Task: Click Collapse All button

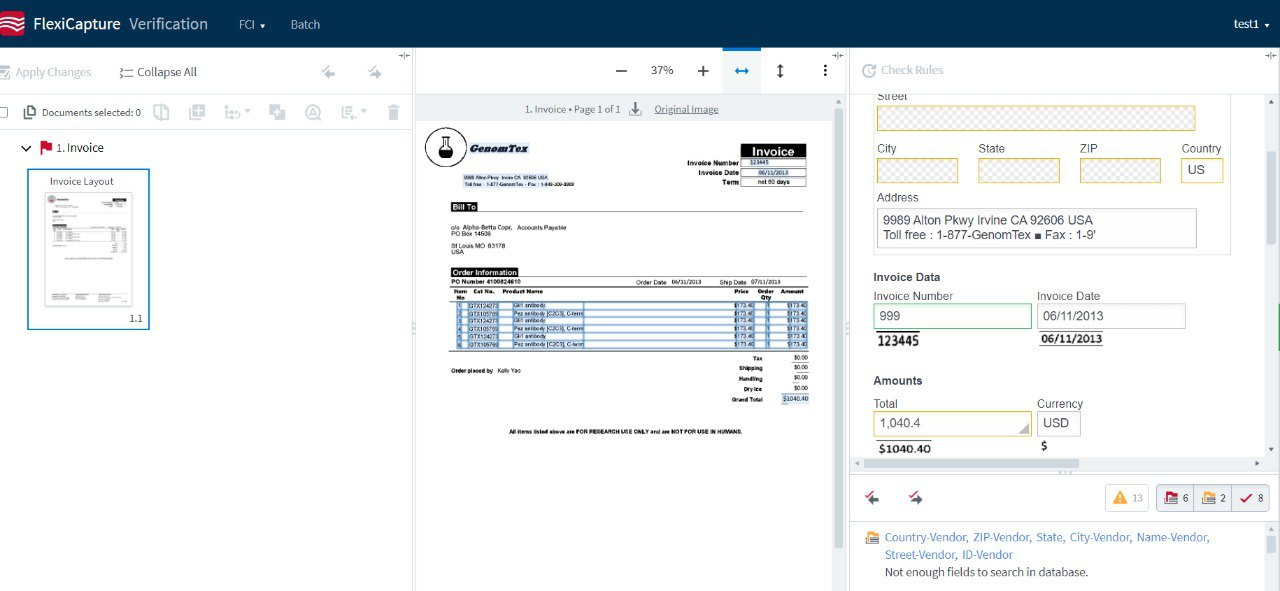Action: 158,72
